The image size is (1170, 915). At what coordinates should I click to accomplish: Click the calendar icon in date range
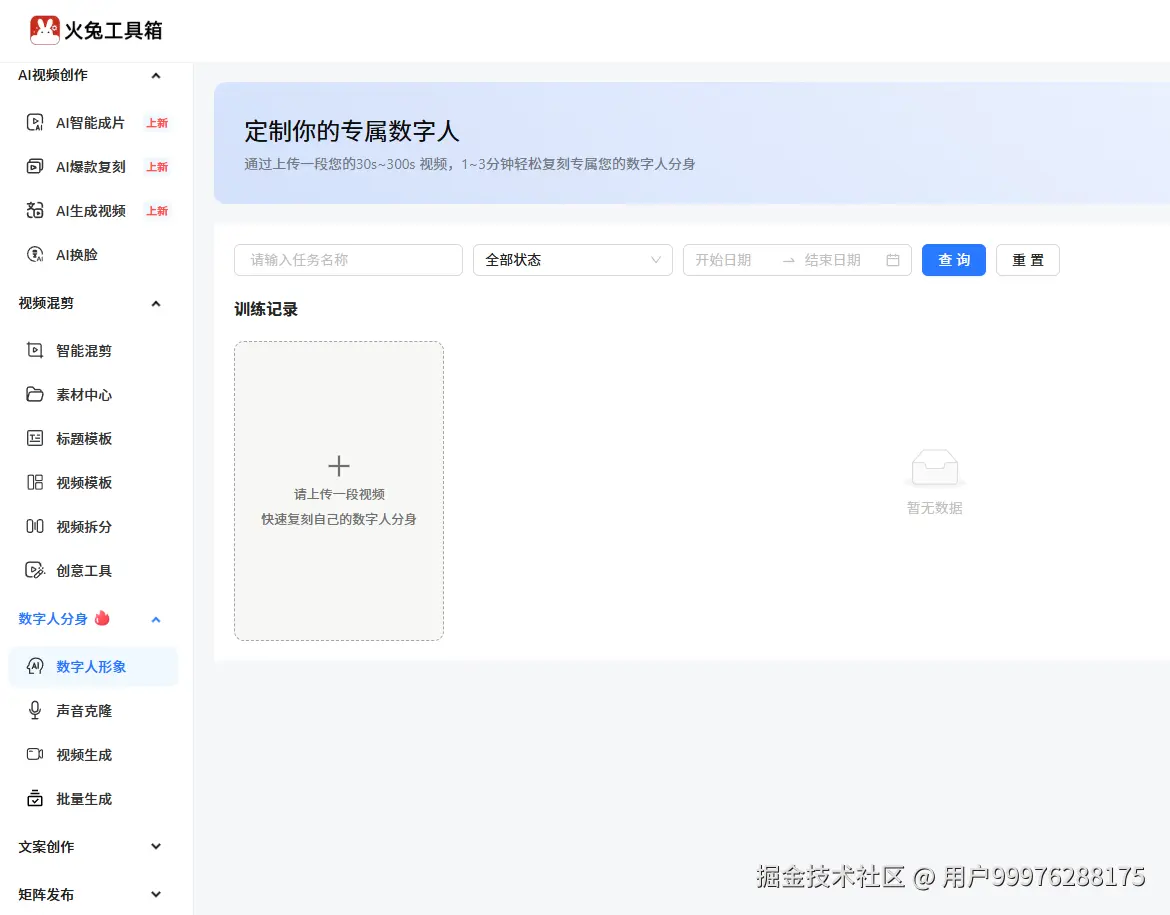(x=892, y=260)
